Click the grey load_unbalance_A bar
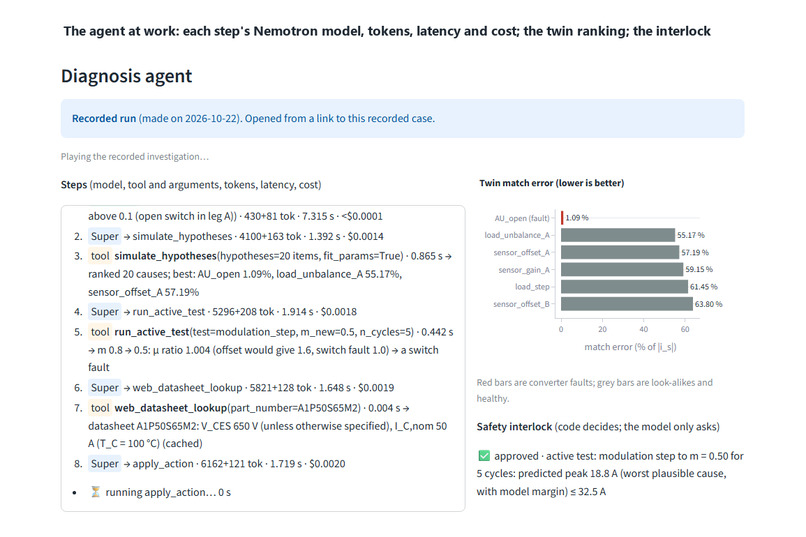This screenshot has width=806, height=537. coord(617,235)
